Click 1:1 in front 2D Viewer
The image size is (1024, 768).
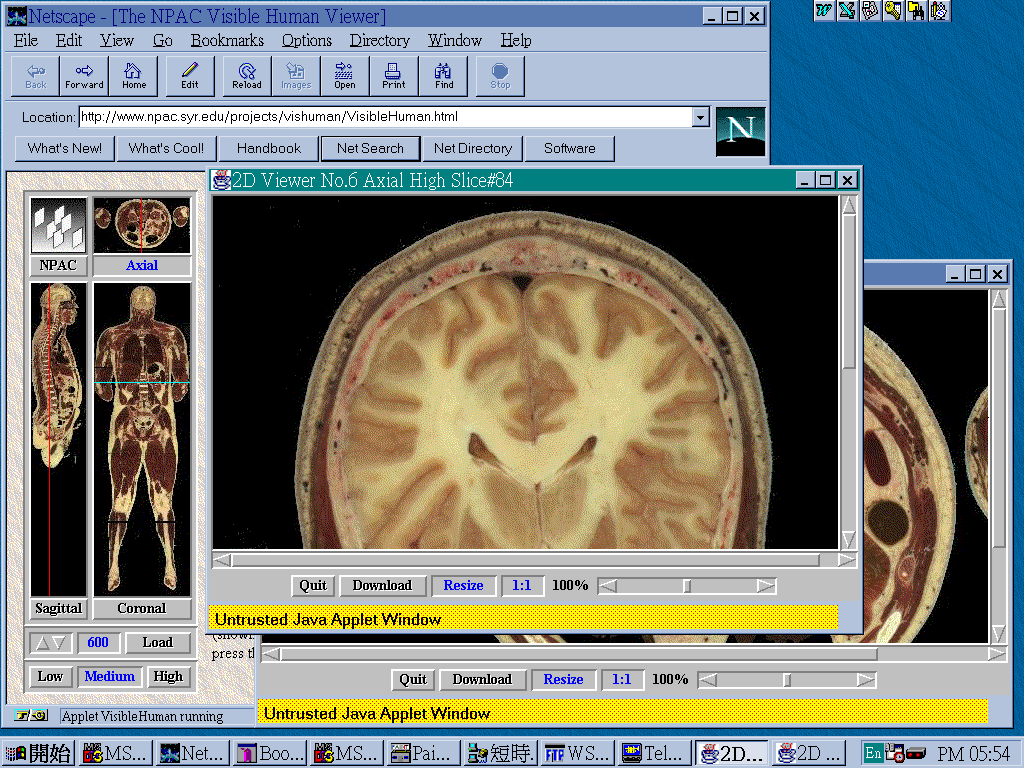(x=521, y=586)
